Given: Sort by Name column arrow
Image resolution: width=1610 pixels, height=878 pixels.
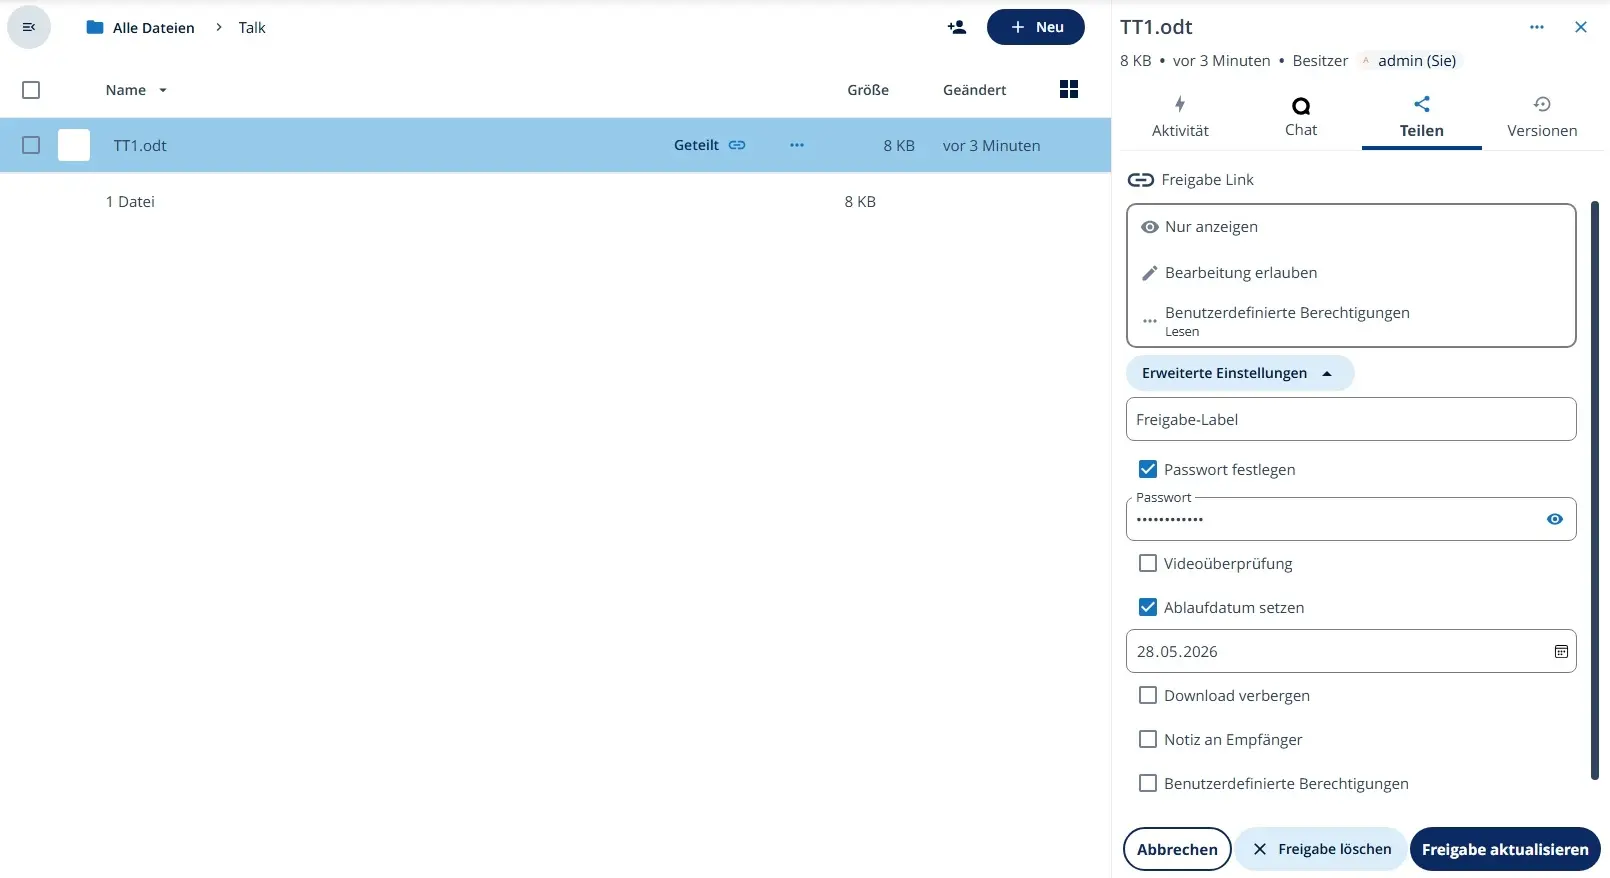Looking at the screenshot, I should click(x=163, y=90).
